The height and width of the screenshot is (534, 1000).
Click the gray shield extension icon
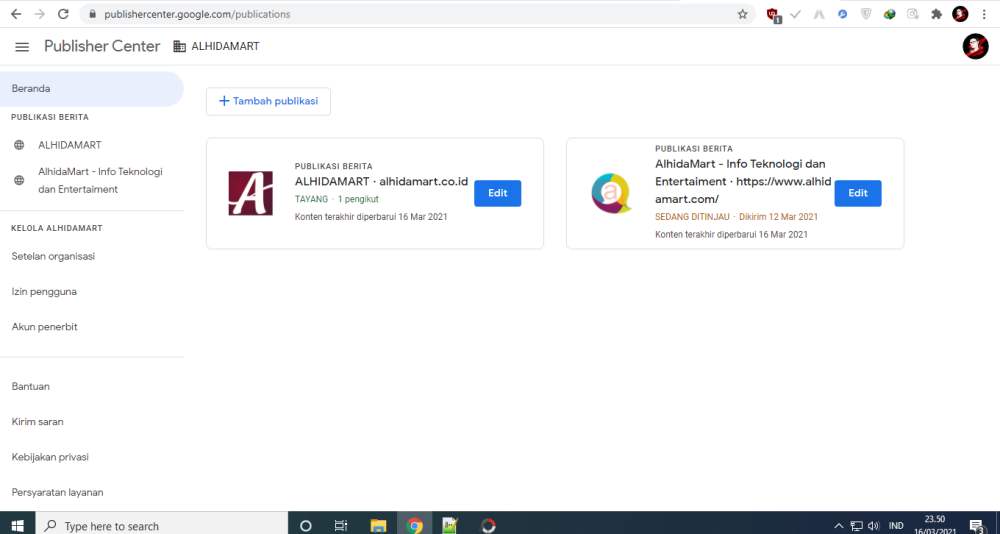[865, 14]
